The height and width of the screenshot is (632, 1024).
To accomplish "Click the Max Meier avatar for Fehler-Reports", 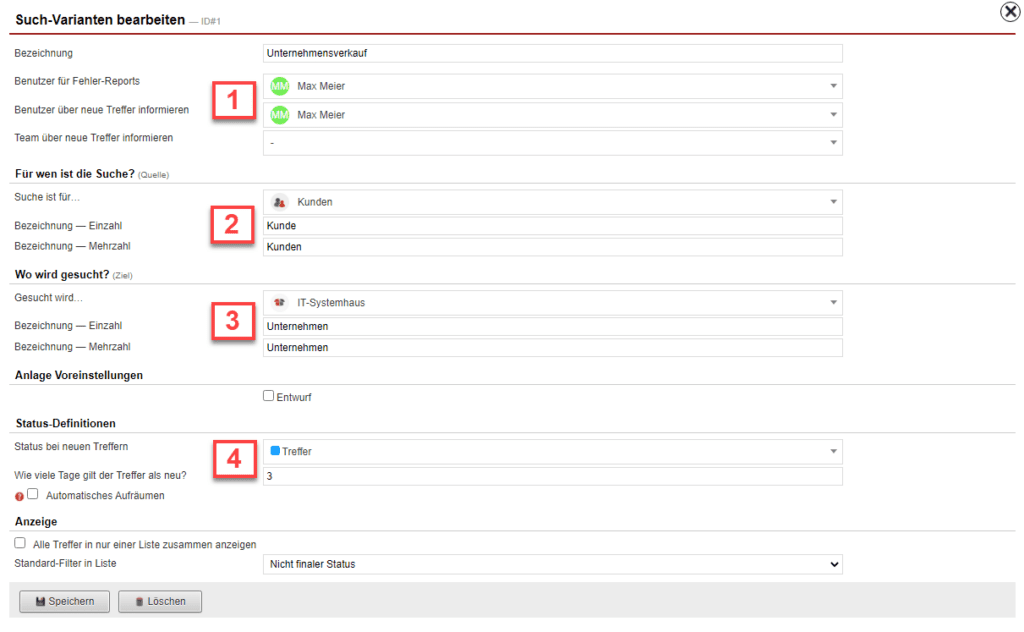I will pyautogui.click(x=280, y=86).
